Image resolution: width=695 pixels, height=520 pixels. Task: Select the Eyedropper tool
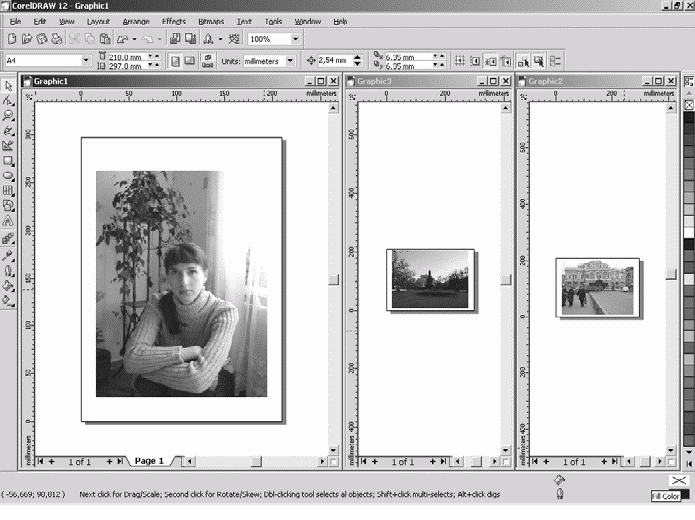(8, 255)
